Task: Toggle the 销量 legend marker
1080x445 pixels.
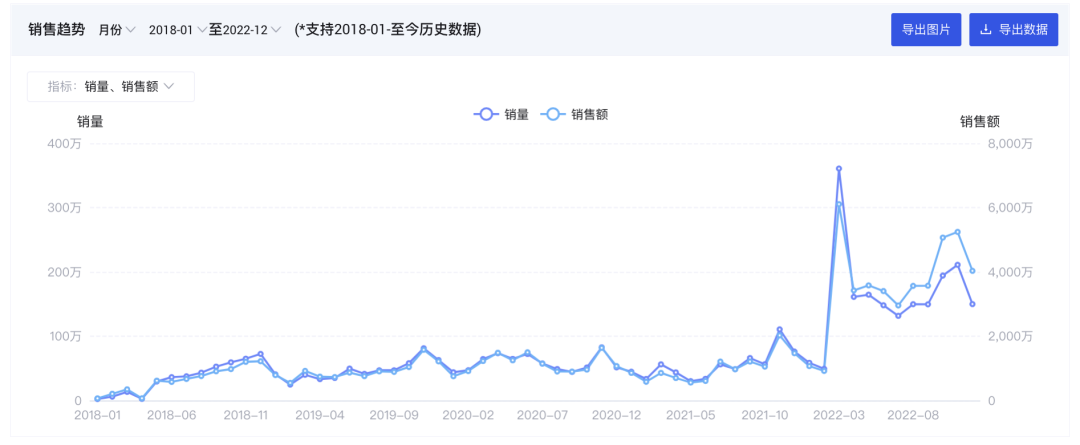Action: coord(487,115)
